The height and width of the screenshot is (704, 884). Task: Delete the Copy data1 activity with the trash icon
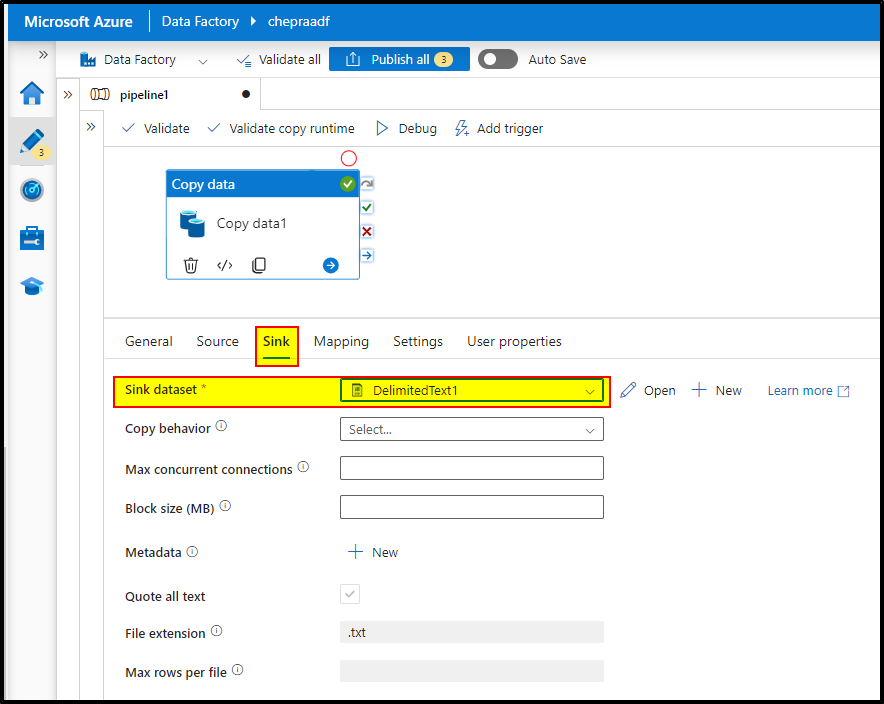click(x=191, y=265)
